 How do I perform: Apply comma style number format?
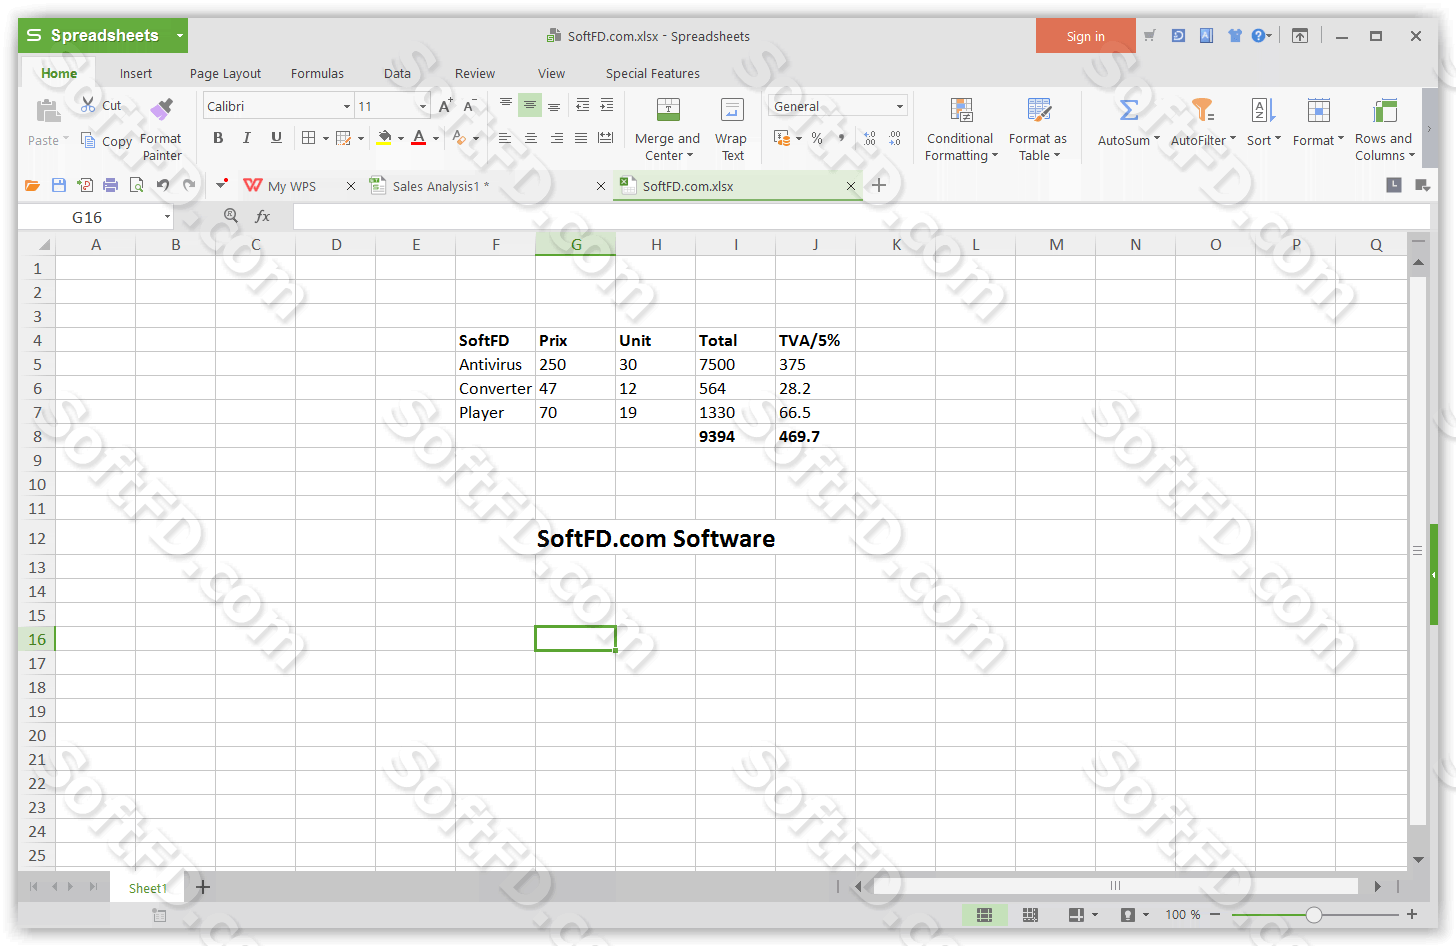click(841, 138)
